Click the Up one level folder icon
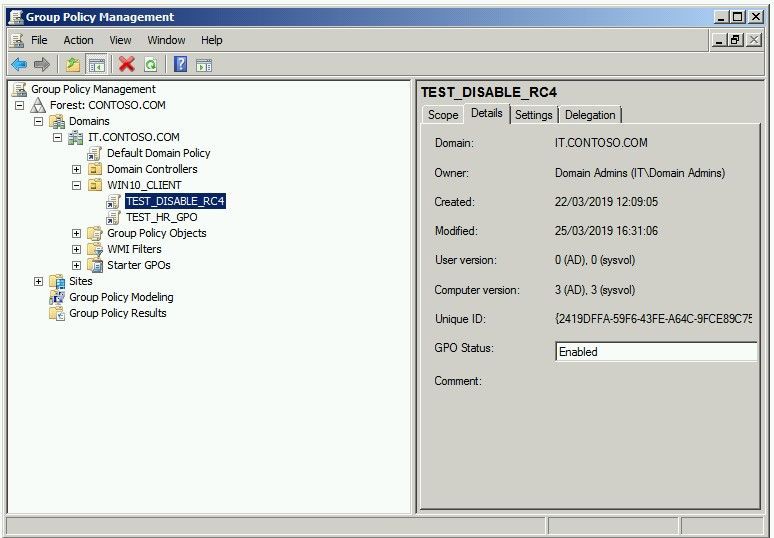 (74, 64)
